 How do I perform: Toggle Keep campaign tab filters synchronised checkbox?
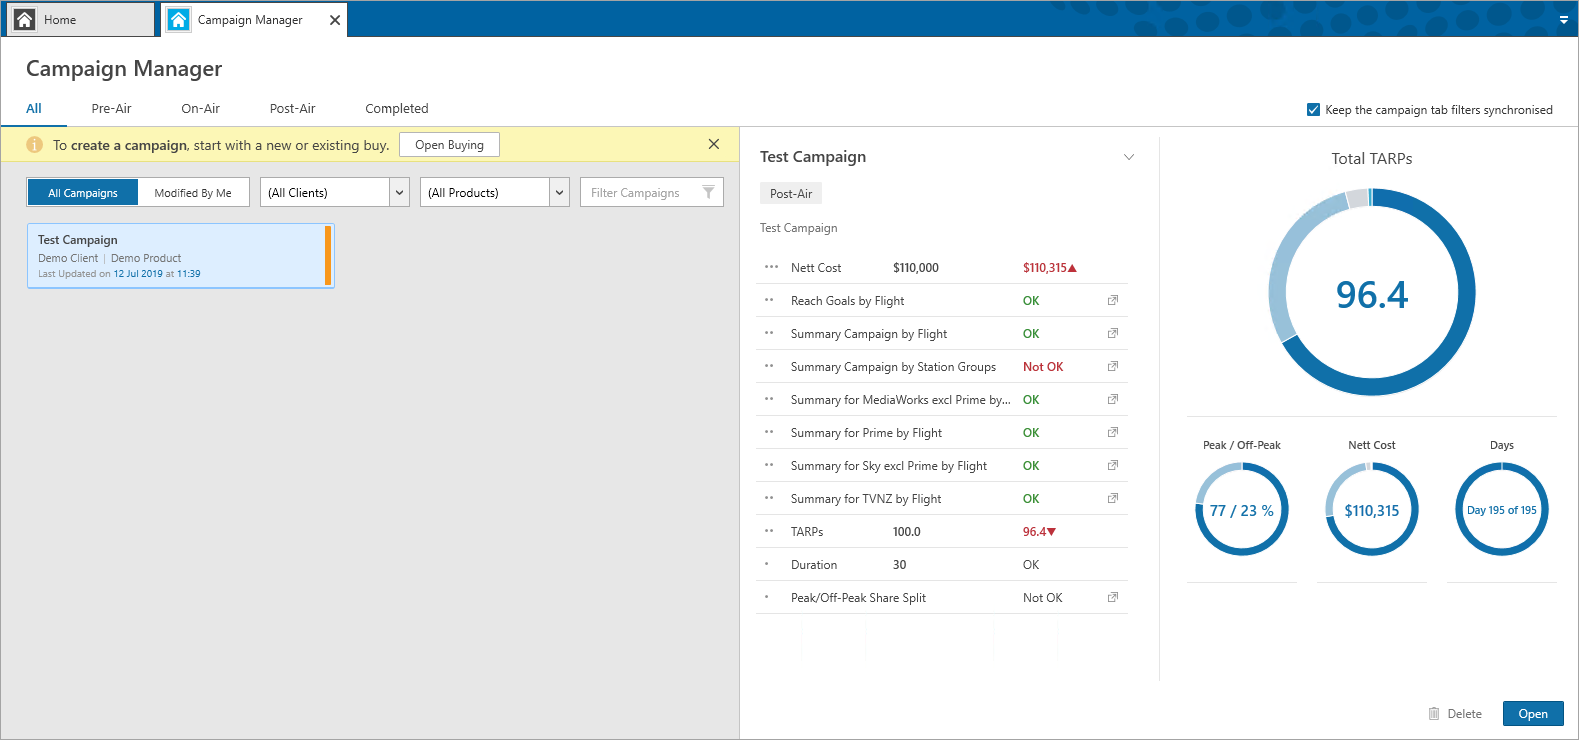click(1313, 110)
